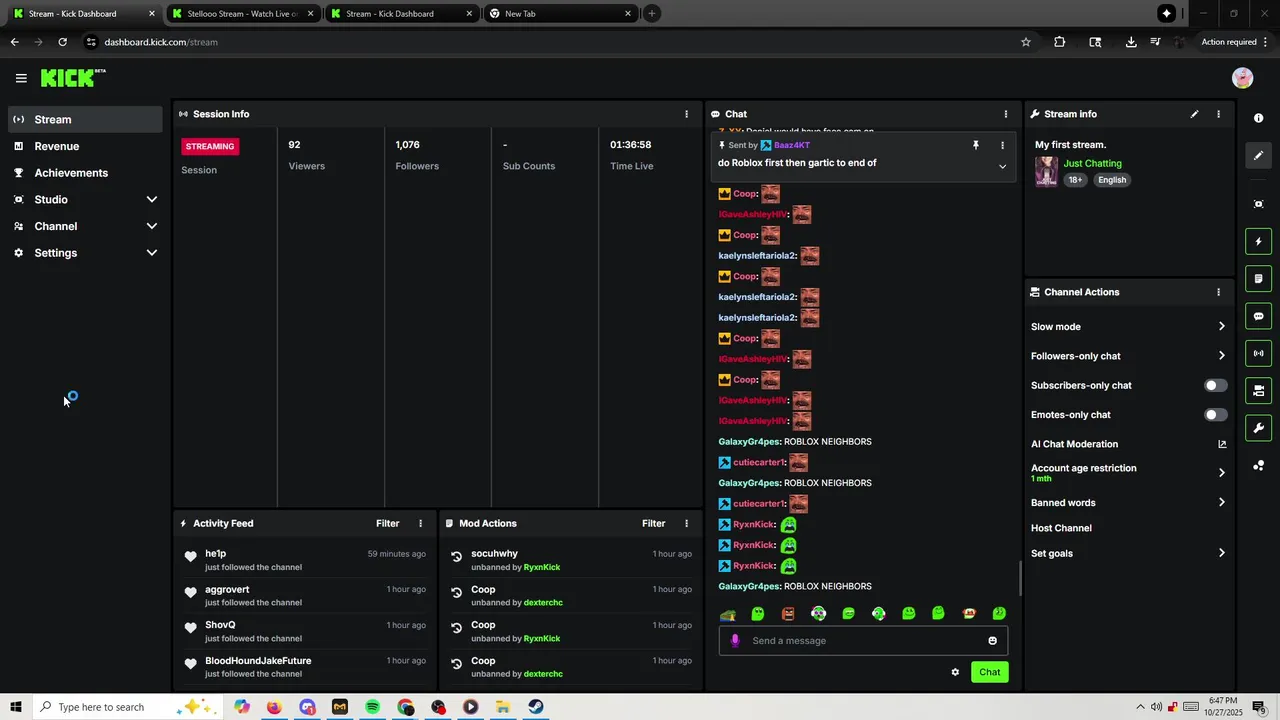Open Channel Actions three-dot menu
1280x720 pixels.
[1218, 292]
